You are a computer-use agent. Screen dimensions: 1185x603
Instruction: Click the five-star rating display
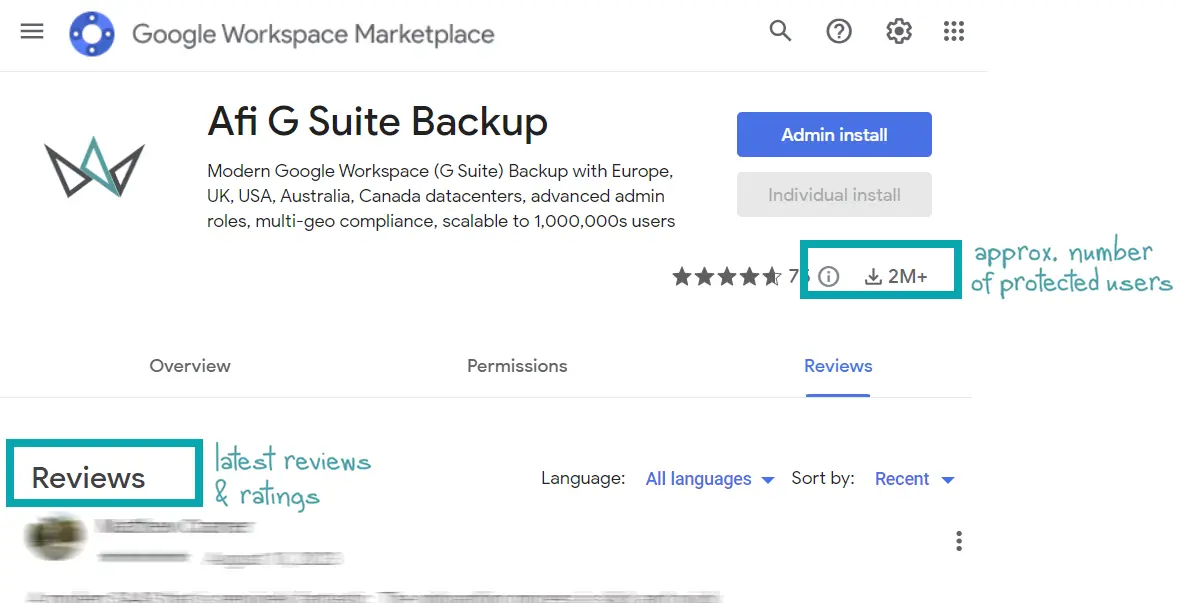tap(726, 277)
